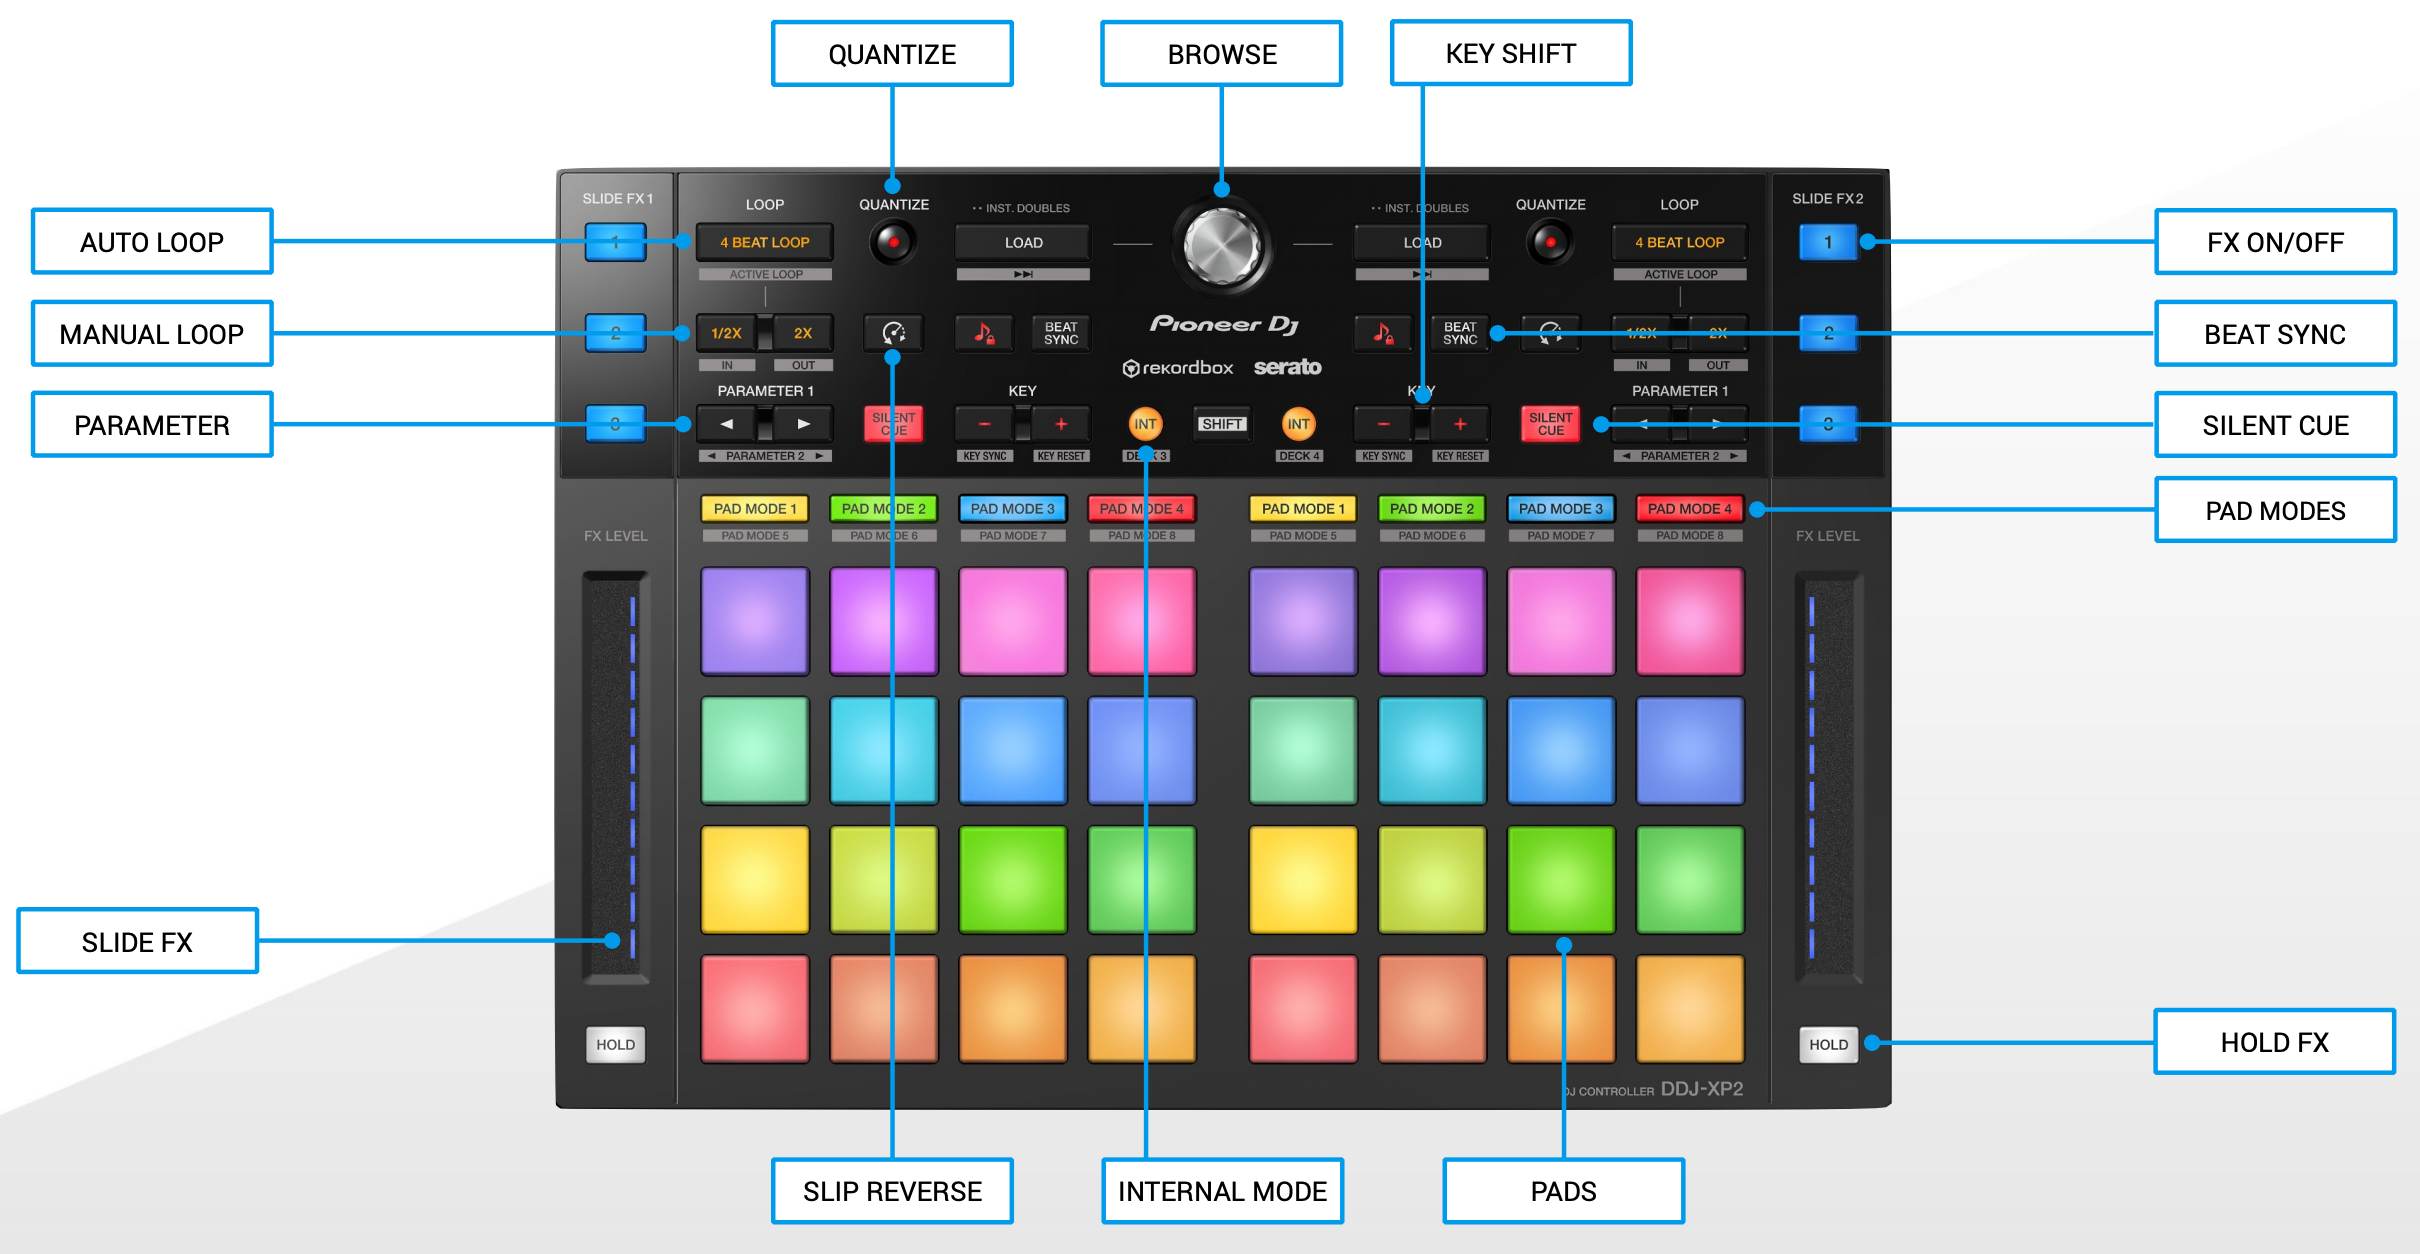Image resolution: width=2420 pixels, height=1254 pixels.
Task: Toggle Slide FX1 button 3
Action: tap(615, 424)
